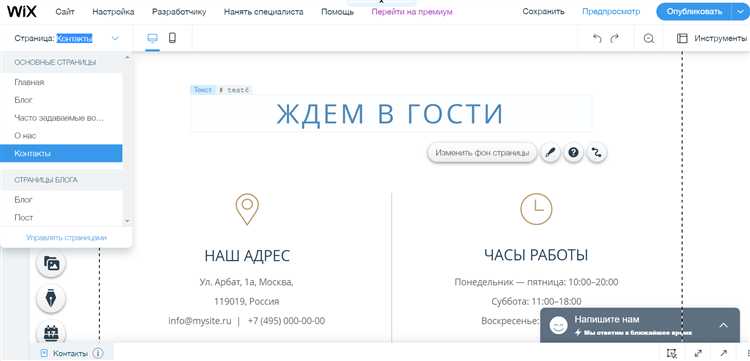Click the zoom out magnifier icon

tap(649, 39)
